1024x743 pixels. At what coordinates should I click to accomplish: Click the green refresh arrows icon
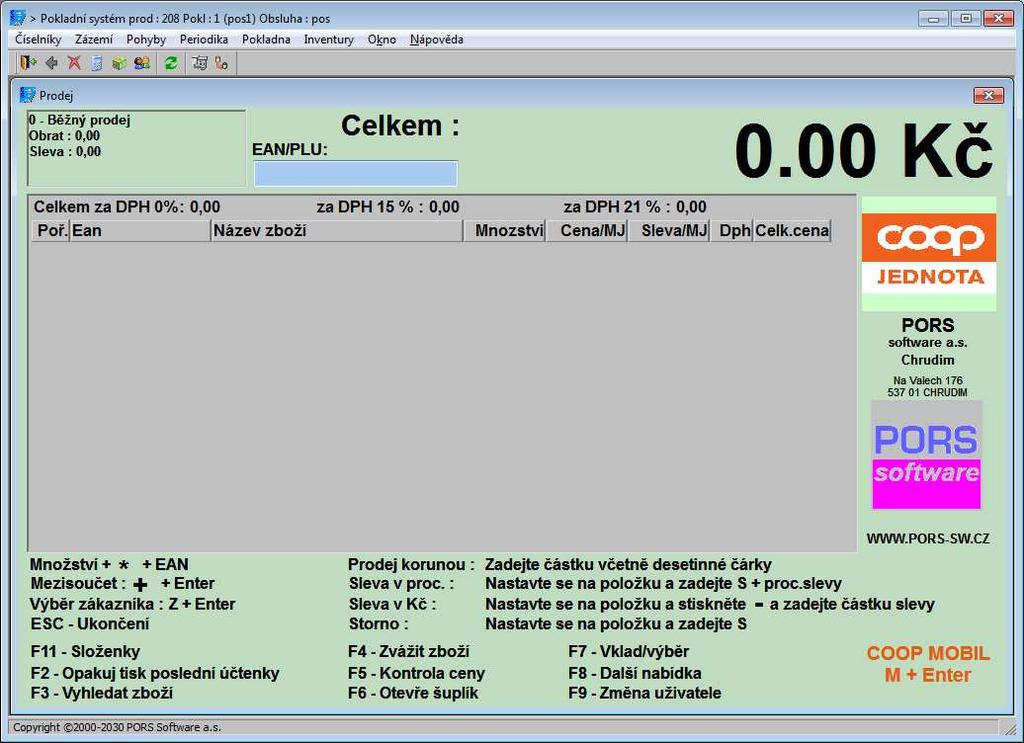tap(171, 63)
